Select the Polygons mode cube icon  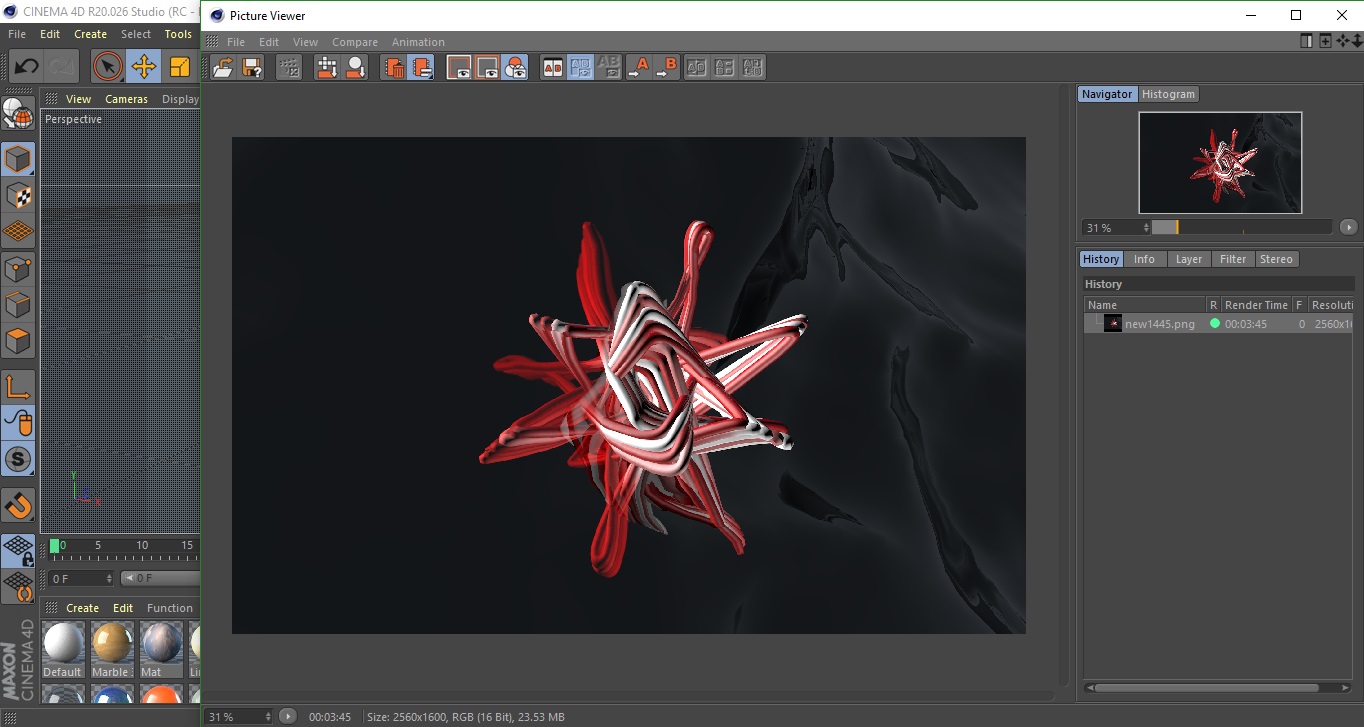click(18, 341)
